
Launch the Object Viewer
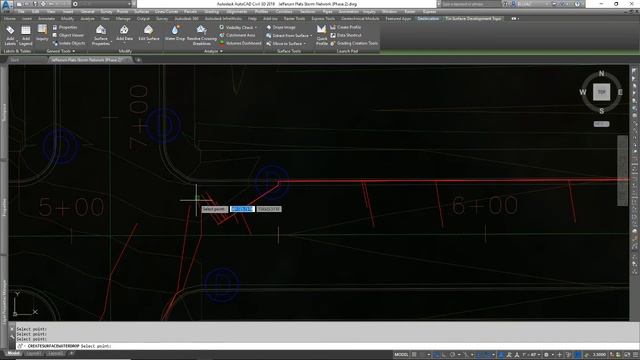click(68, 35)
